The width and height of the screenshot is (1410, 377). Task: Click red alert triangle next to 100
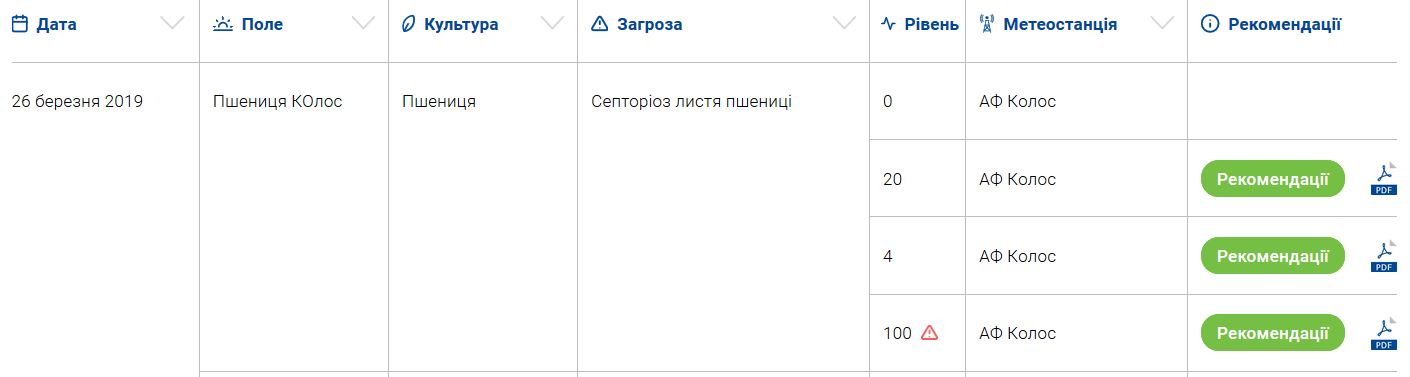tap(929, 333)
